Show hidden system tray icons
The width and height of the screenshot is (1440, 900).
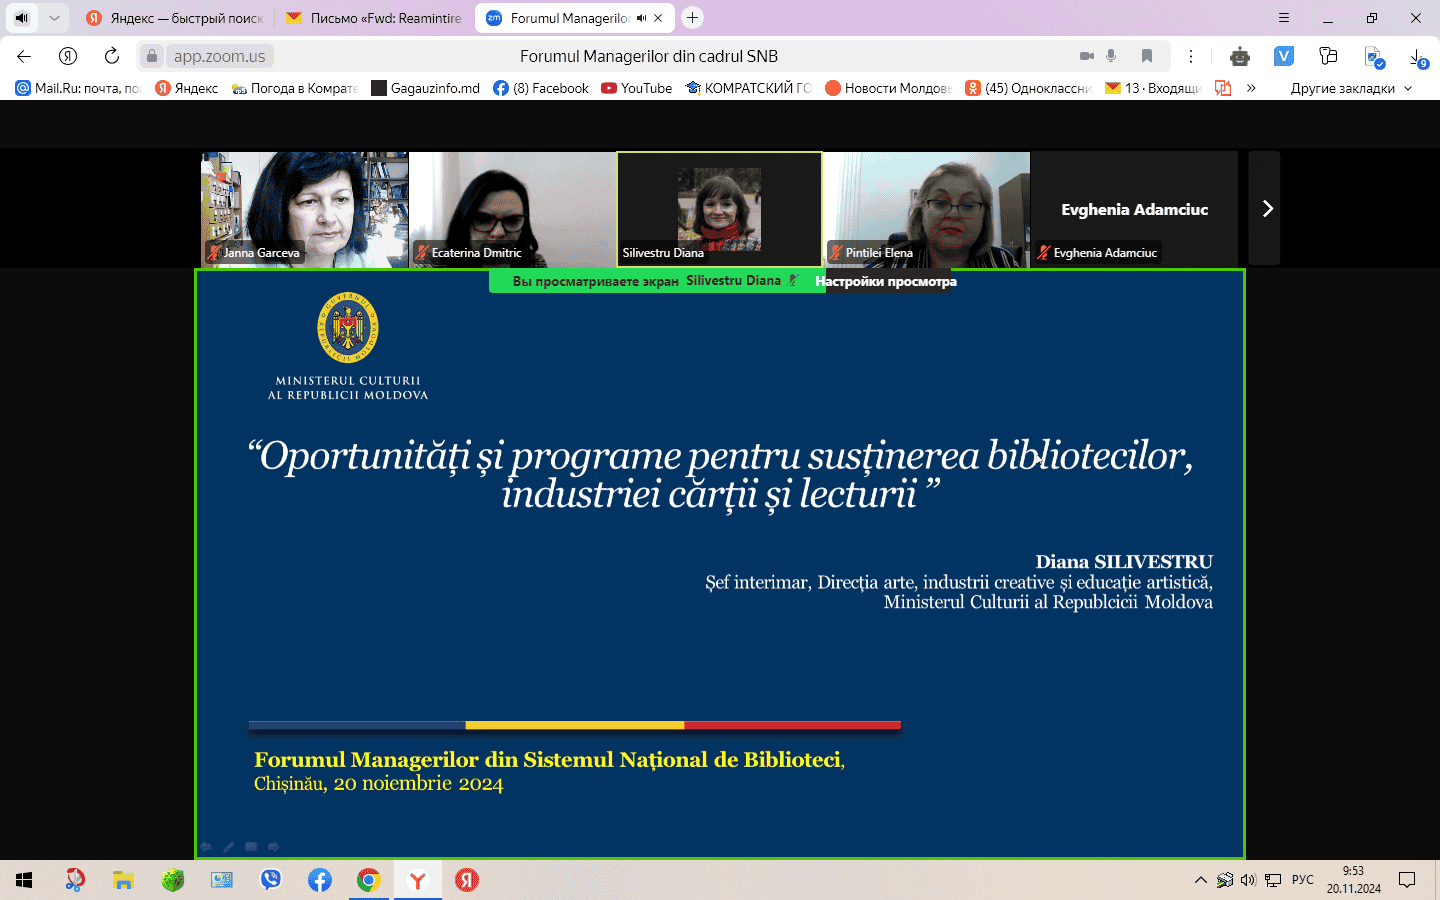pos(1200,880)
